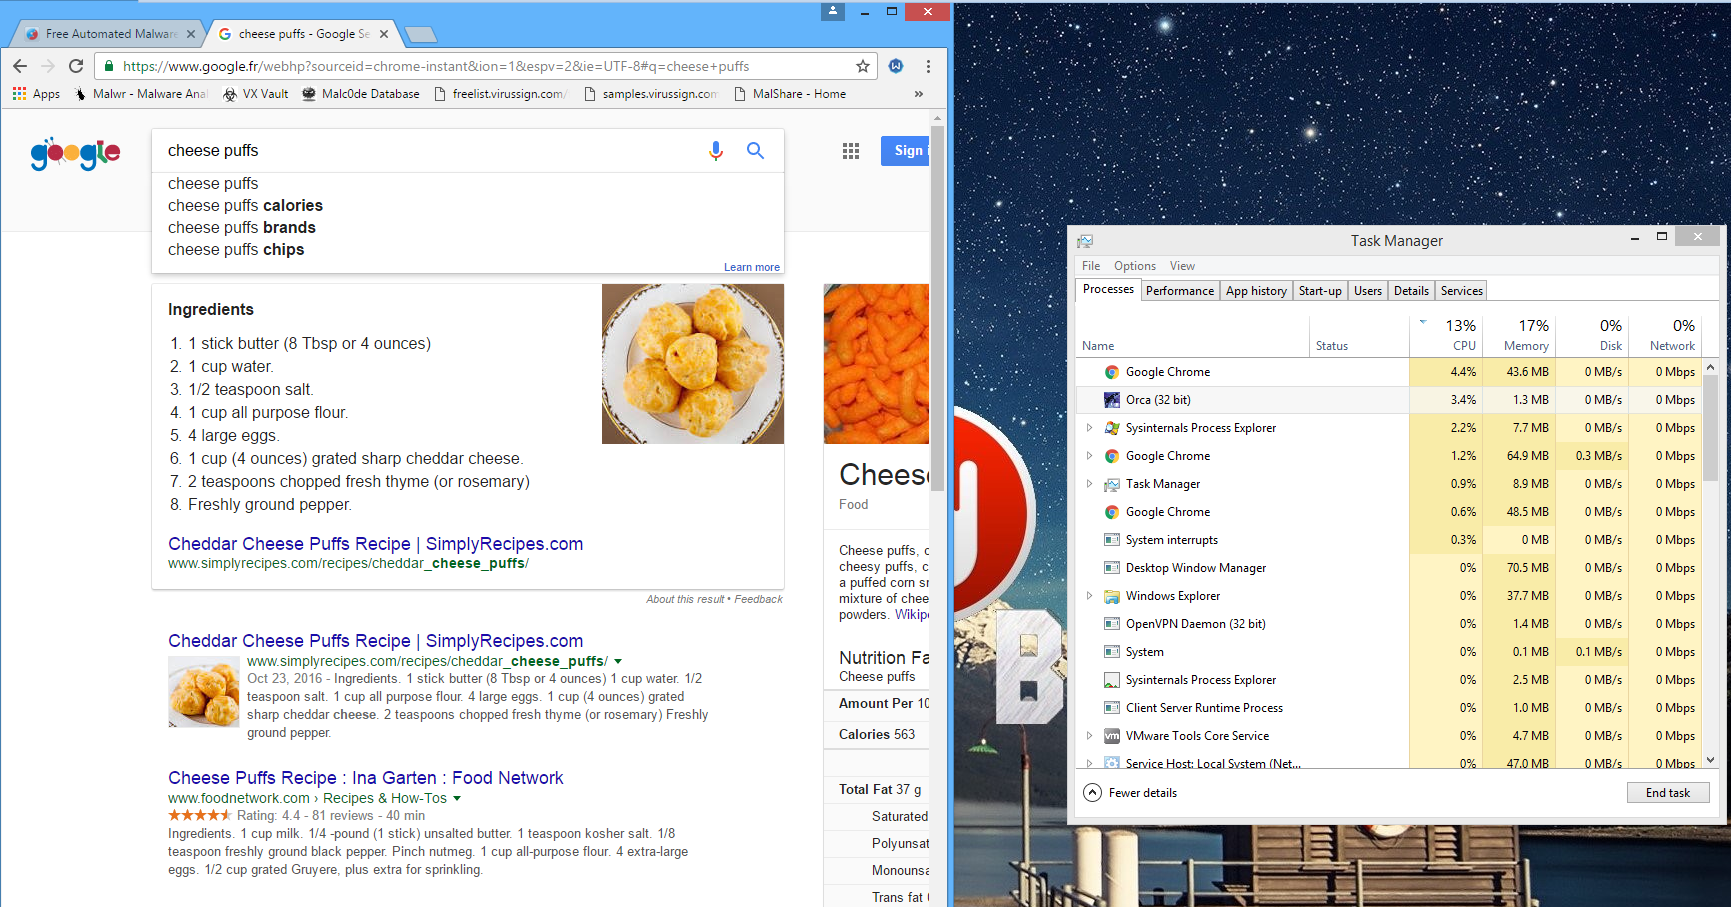This screenshot has height=907, width=1731.
Task: Bookmark this page with the star icon
Action: [863, 66]
